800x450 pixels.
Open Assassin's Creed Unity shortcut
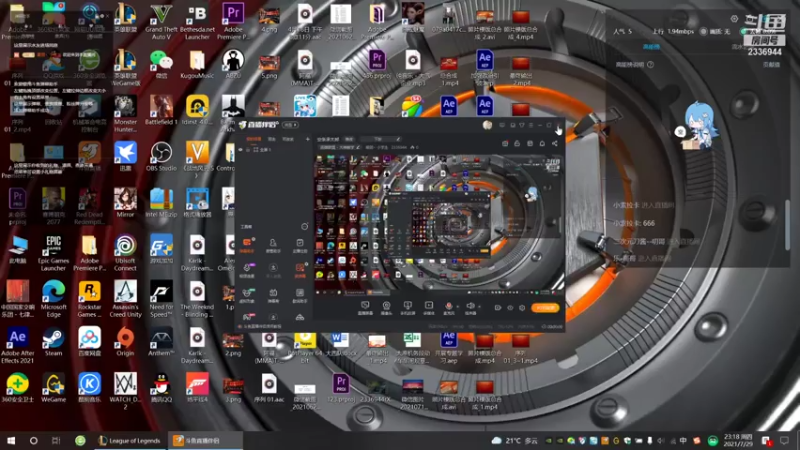pos(125,299)
